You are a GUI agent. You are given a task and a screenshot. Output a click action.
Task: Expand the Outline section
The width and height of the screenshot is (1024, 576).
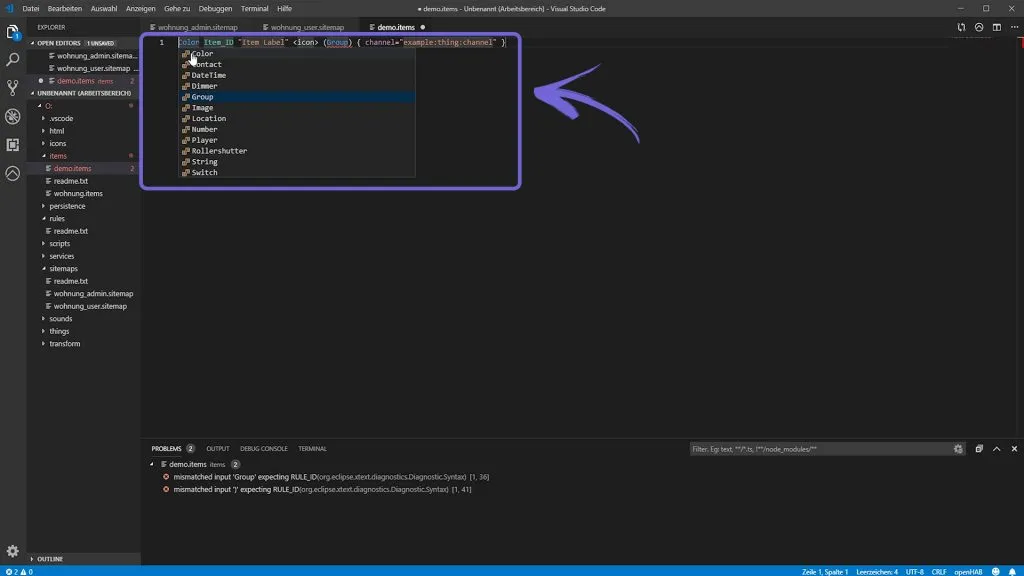click(x=32, y=559)
